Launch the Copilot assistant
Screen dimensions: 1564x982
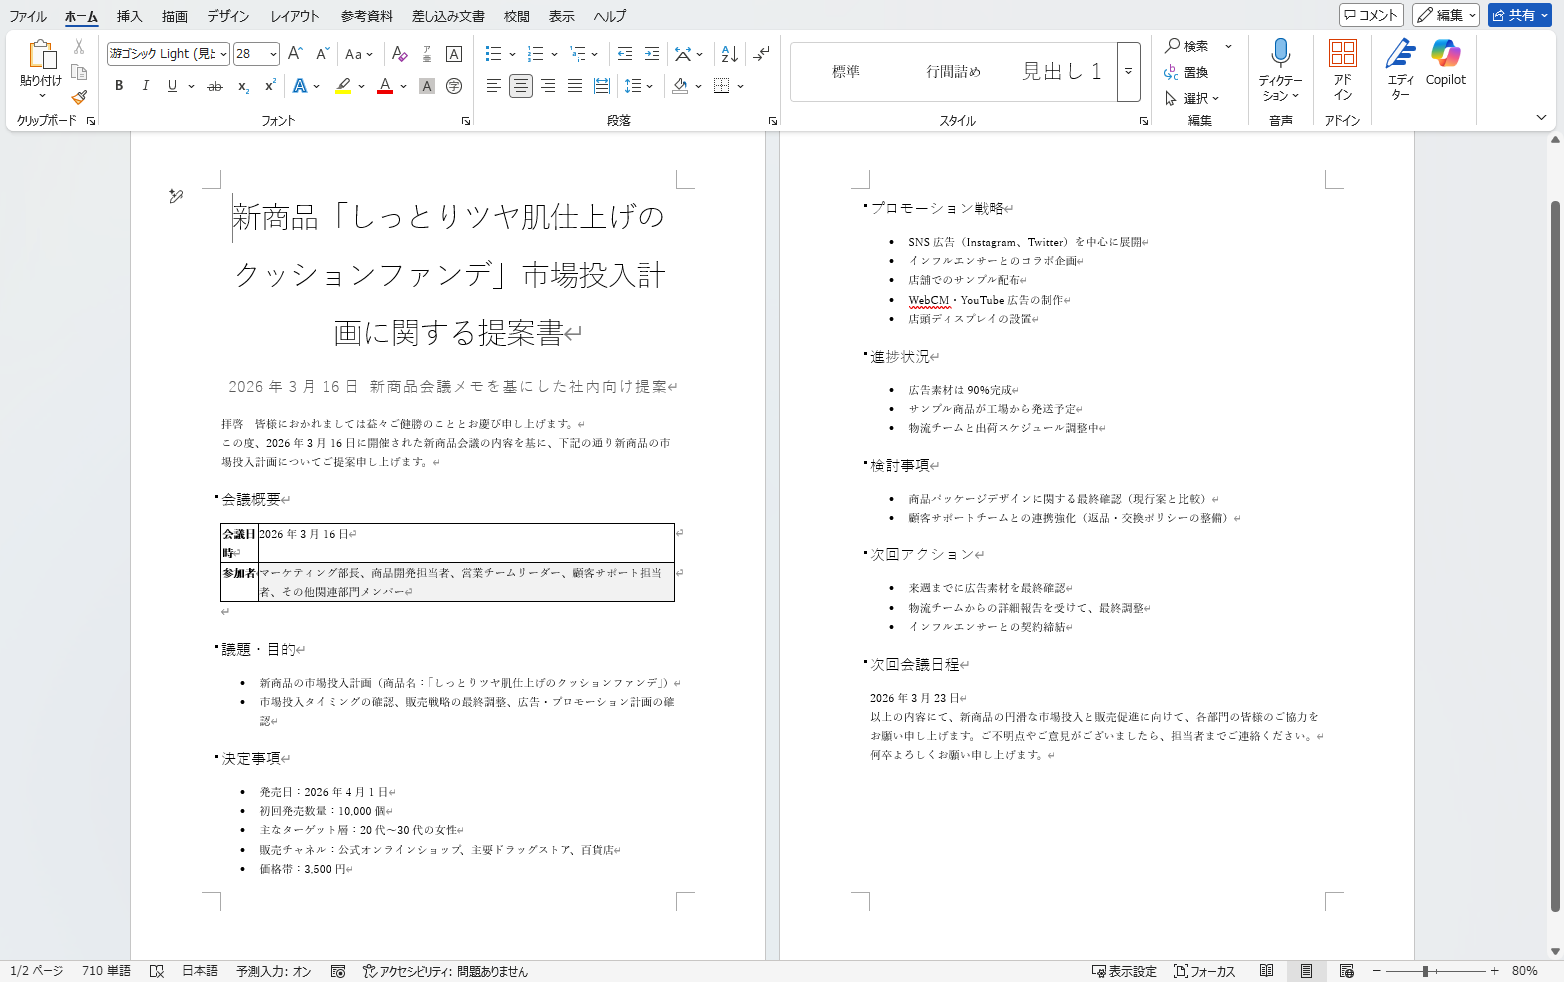[1445, 64]
